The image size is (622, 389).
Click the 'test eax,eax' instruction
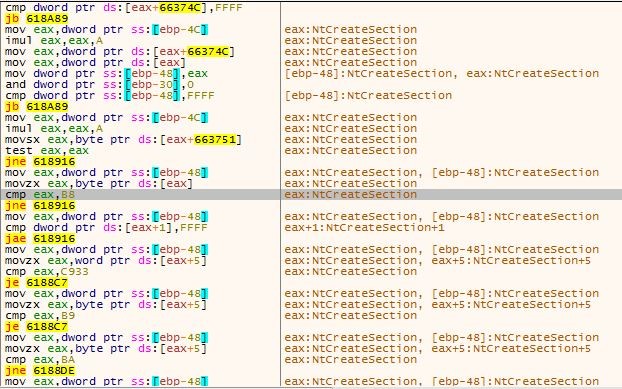coord(47,151)
